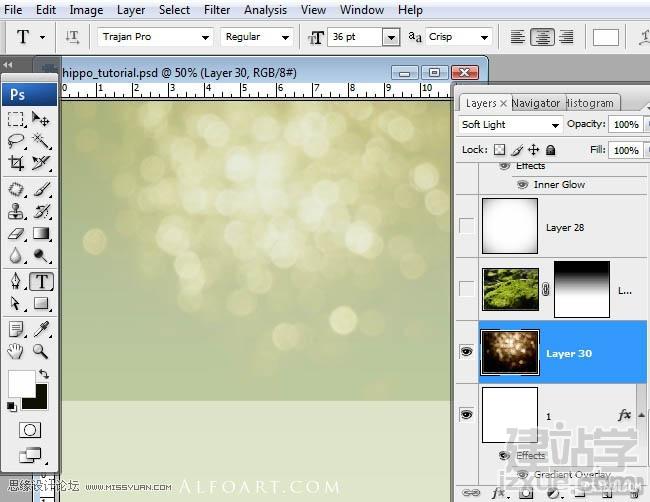The image size is (650, 502).
Task: Toggle Quick Mask mode
Action: click(x=30, y=430)
